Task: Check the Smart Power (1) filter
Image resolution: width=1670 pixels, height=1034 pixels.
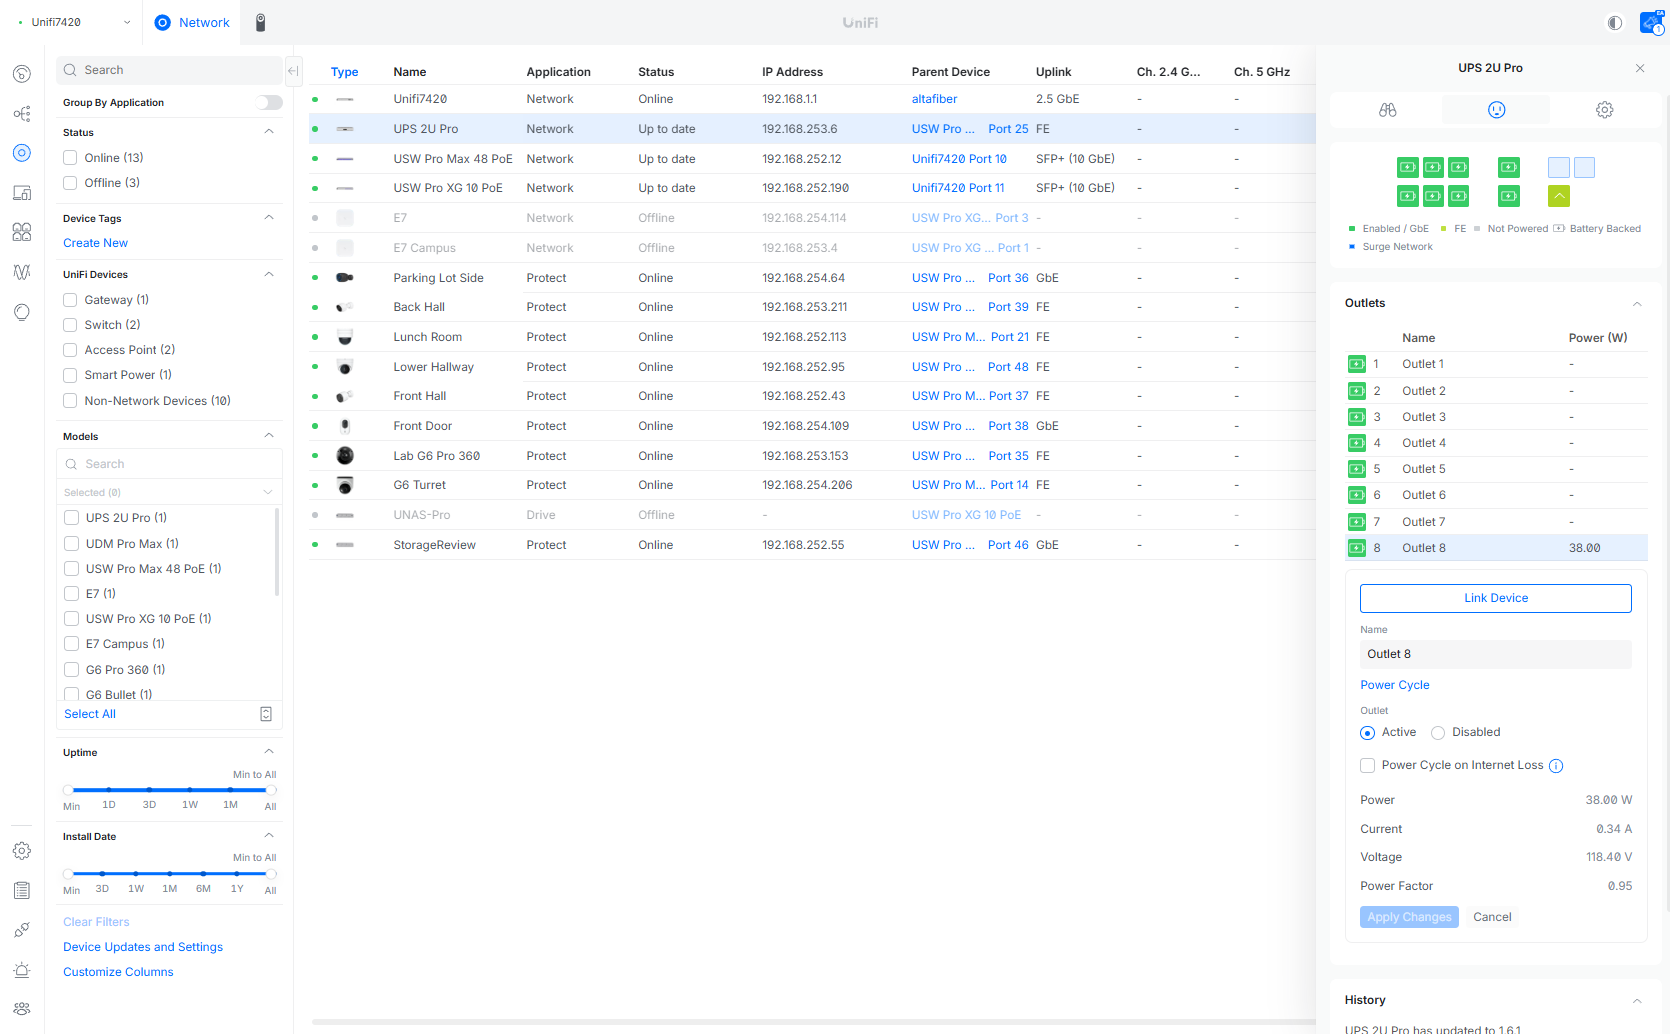Action: (x=70, y=375)
